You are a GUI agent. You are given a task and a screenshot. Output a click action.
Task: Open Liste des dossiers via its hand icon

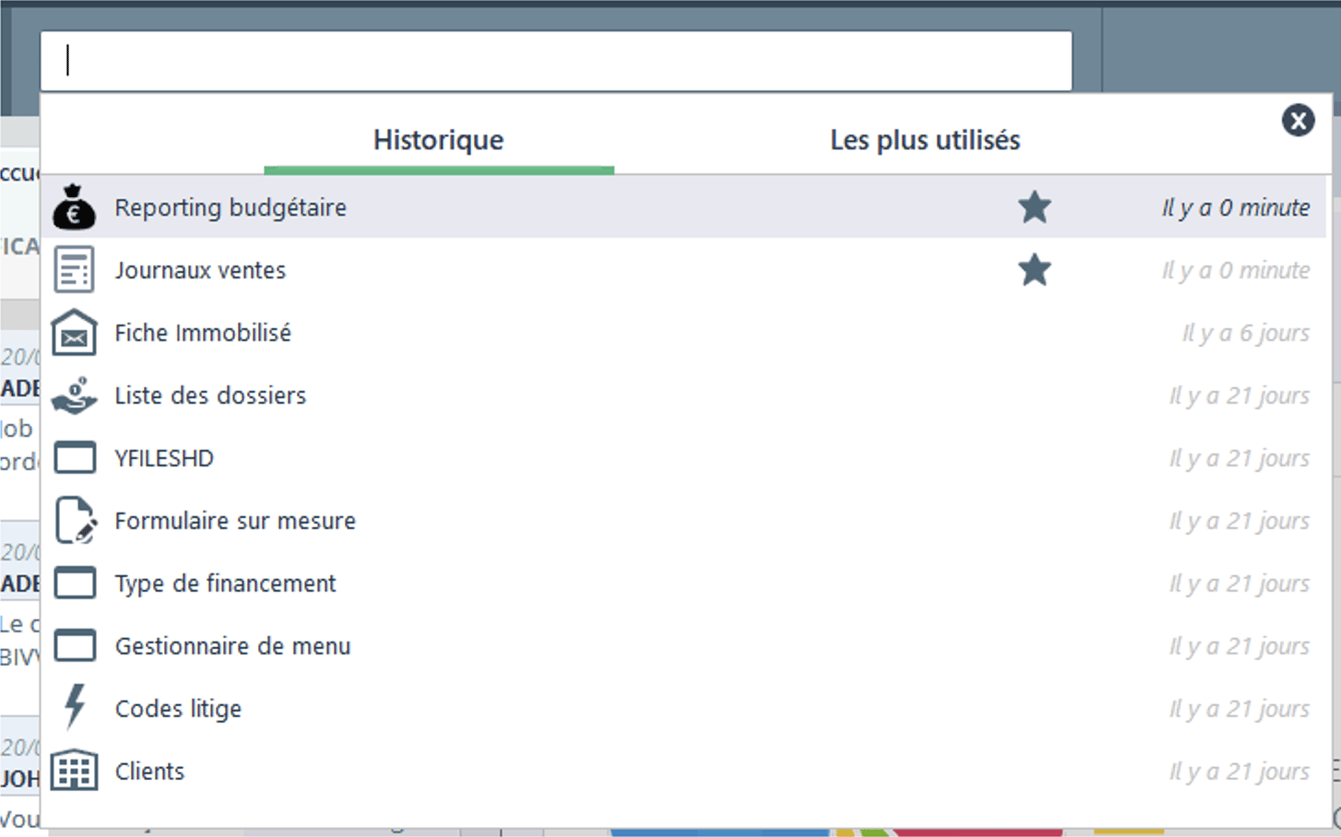pyautogui.click(x=75, y=395)
